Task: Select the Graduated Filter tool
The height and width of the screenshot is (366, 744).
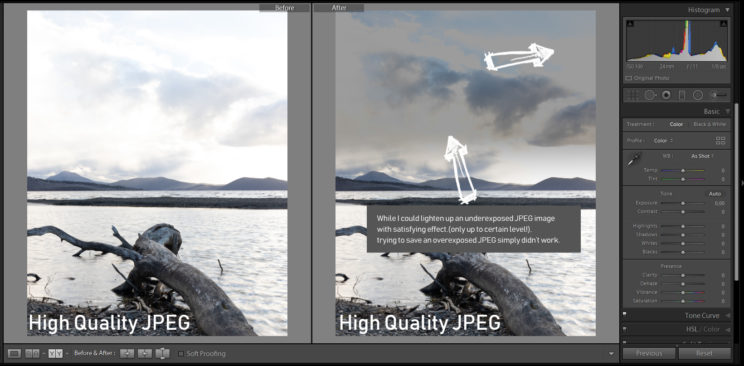Action: 682,95
